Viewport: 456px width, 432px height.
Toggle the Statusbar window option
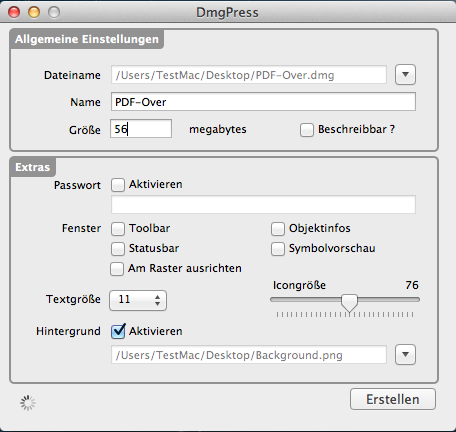118,249
